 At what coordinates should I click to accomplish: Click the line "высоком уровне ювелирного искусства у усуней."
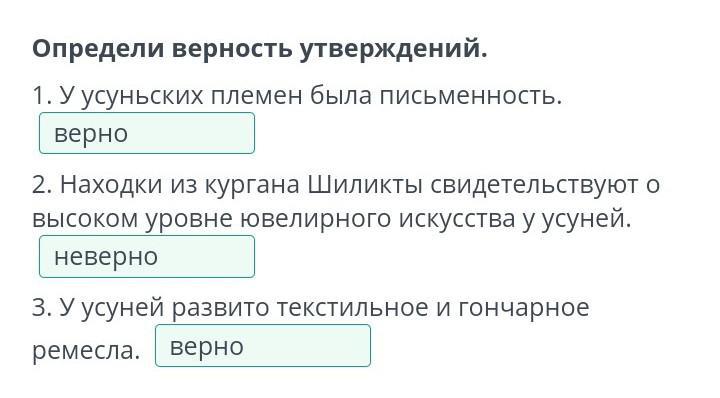332,219
